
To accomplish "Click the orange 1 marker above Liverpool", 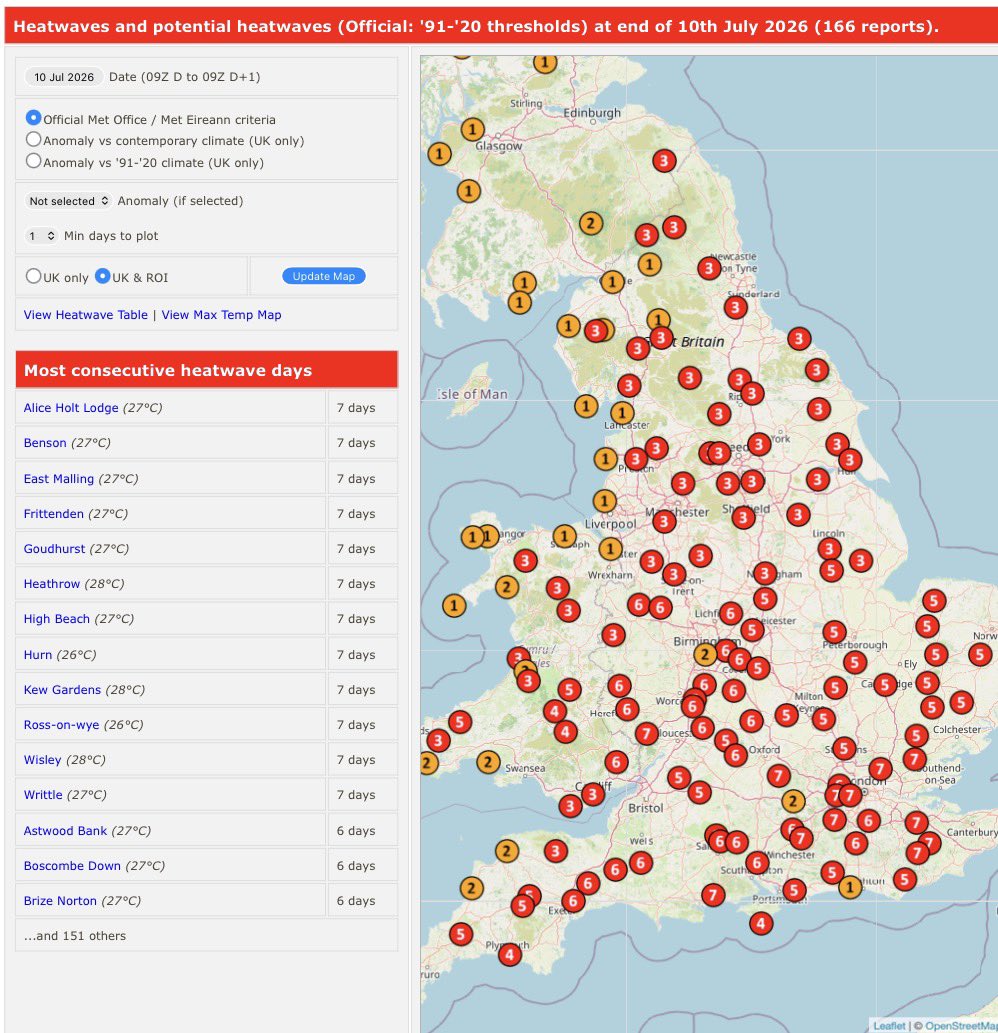I will [x=605, y=501].
